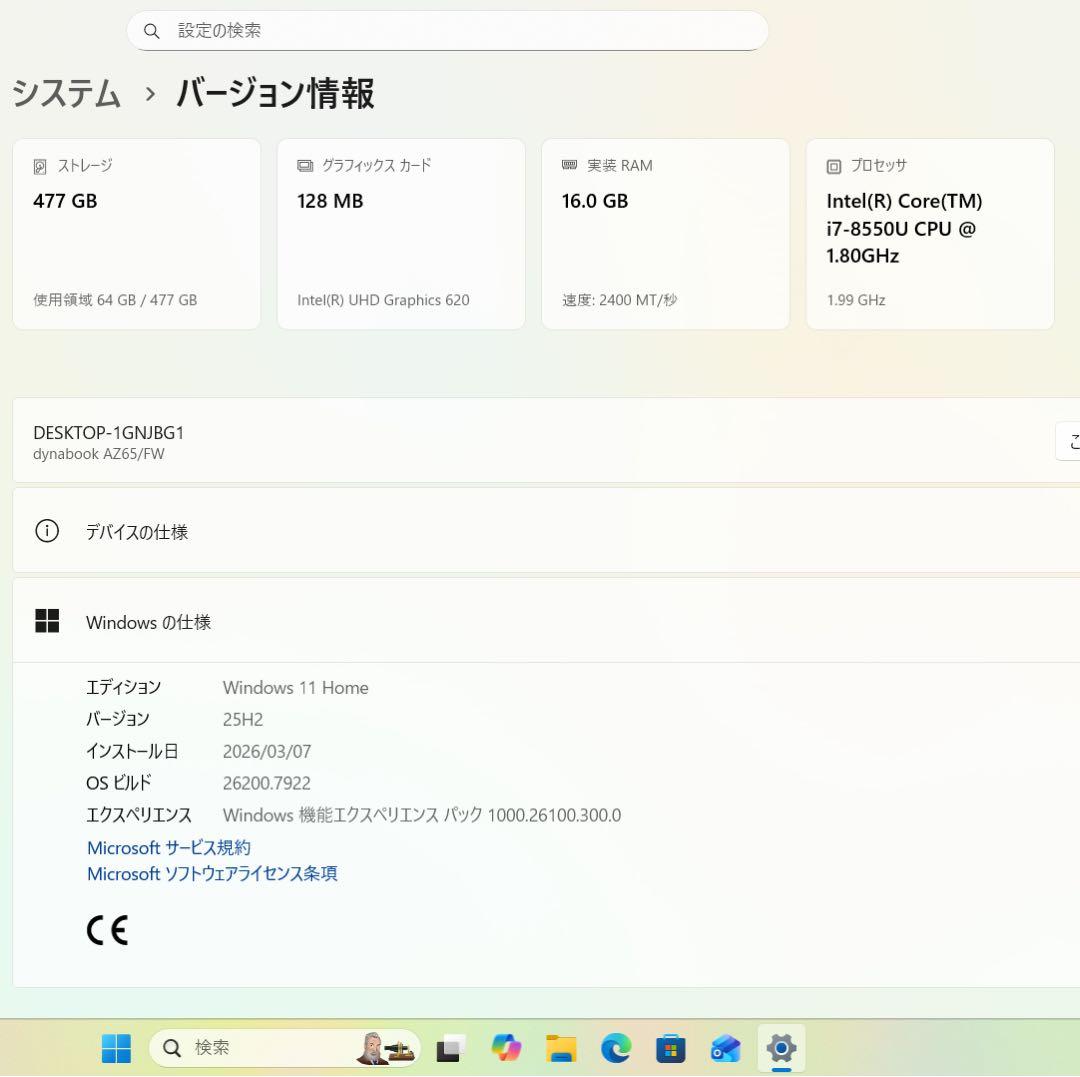Select the 477 GB storage value
Screen dimensions: 1080x1077
65,201
